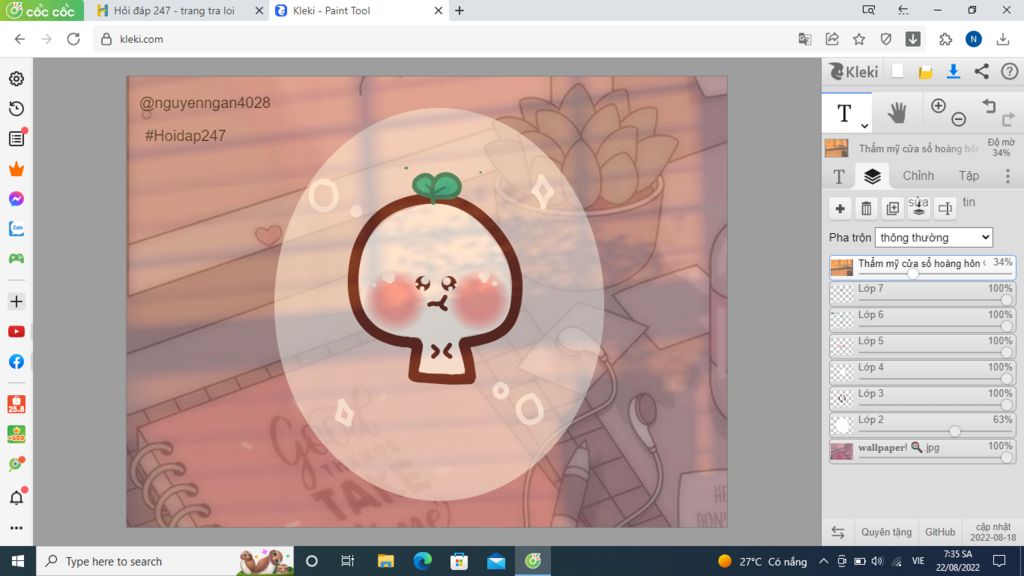The image size is (1024, 576).
Task: Open the Mail app from the taskbar
Action: tap(496, 561)
